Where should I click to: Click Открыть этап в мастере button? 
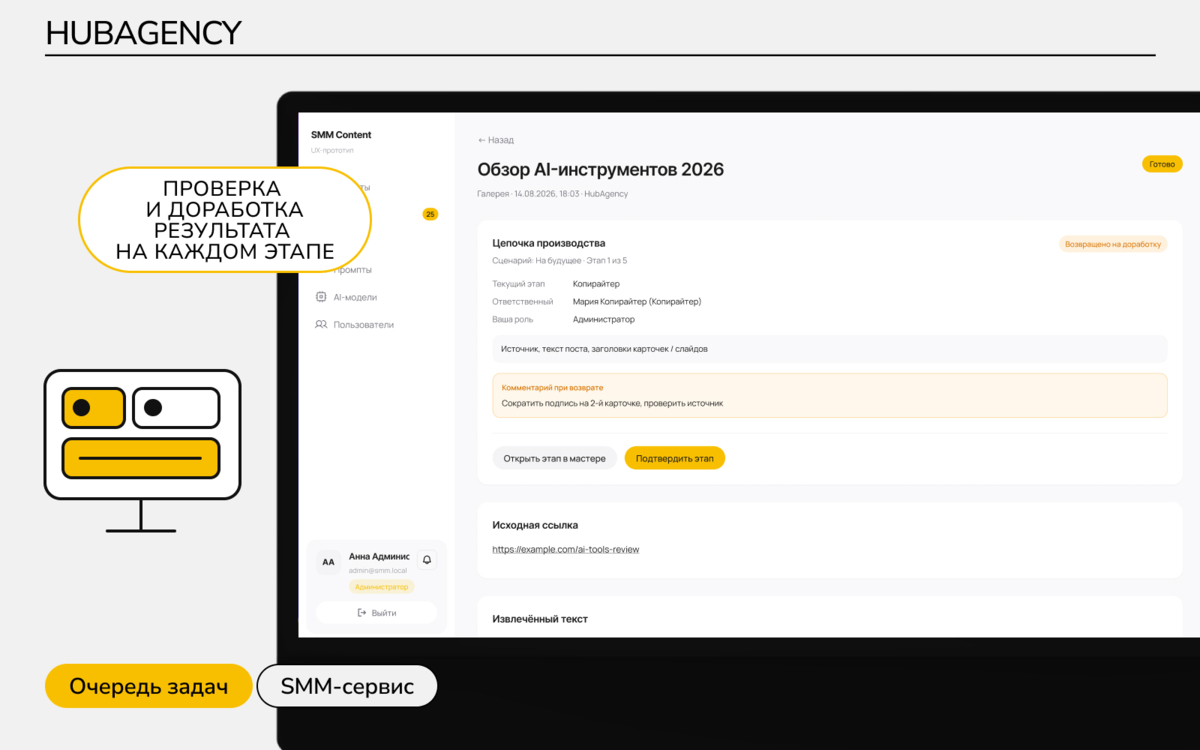coord(554,458)
